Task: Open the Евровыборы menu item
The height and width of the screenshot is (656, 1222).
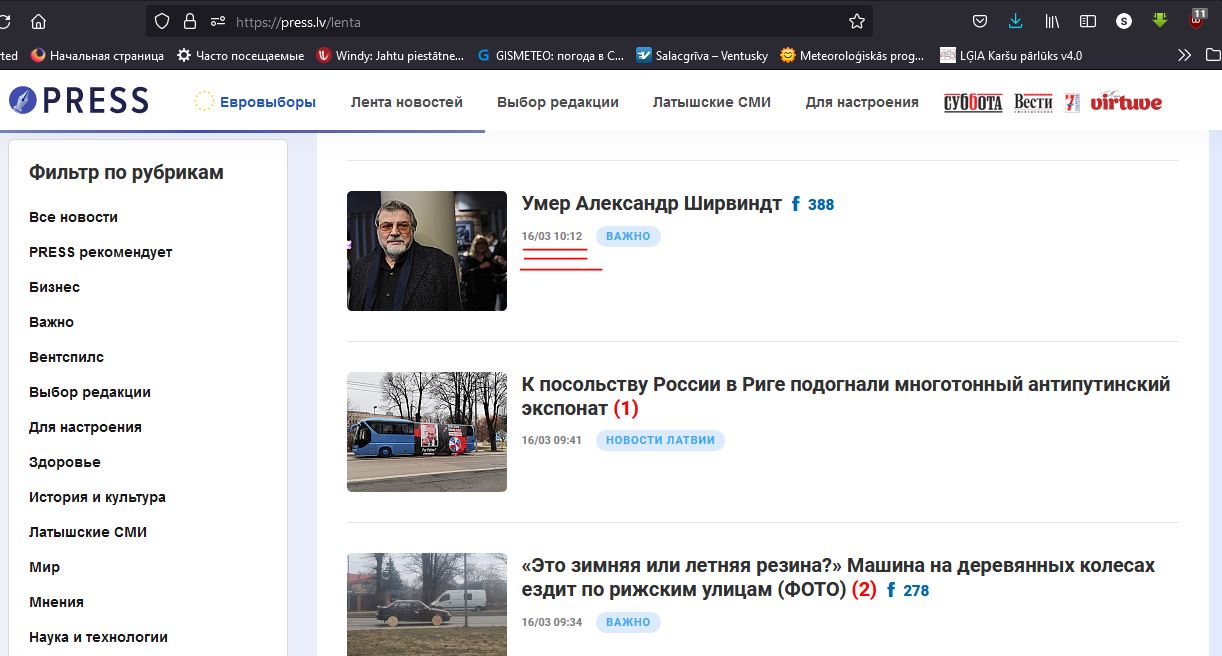Action: tap(255, 101)
